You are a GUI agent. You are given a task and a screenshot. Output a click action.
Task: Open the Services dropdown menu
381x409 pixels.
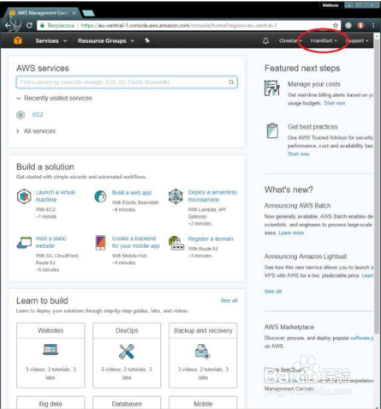point(51,41)
